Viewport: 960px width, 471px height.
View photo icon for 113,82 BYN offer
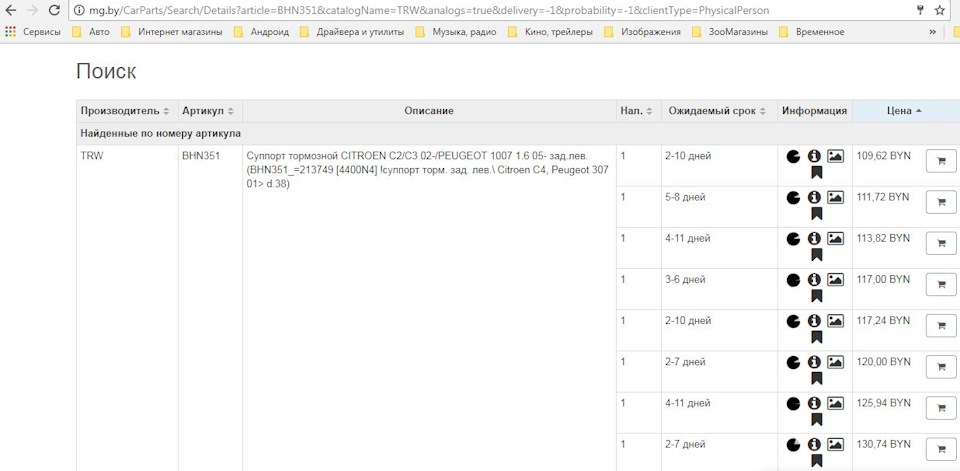(x=835, y=238)
